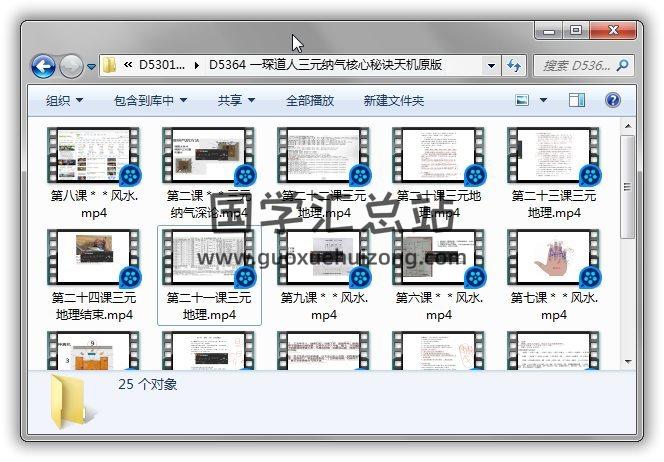Expand the address bar history dropdown
The height and width of the screenshot is (462, 664).
coord(491,66)
